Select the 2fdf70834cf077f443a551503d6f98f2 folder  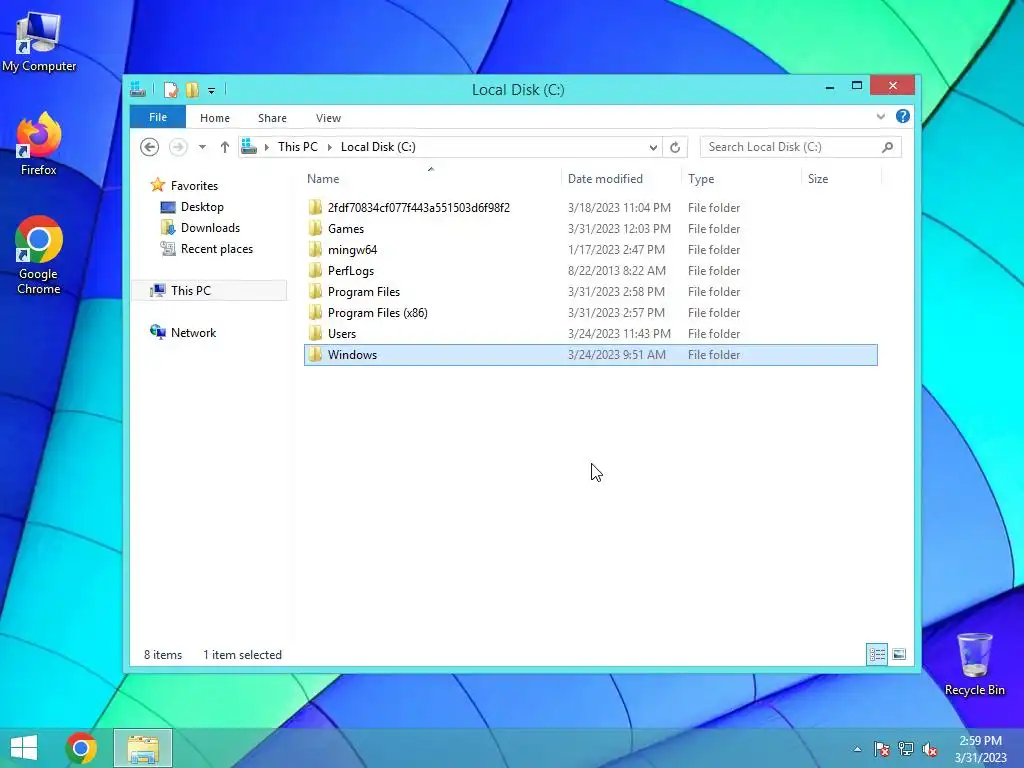[x=590, y=208]
